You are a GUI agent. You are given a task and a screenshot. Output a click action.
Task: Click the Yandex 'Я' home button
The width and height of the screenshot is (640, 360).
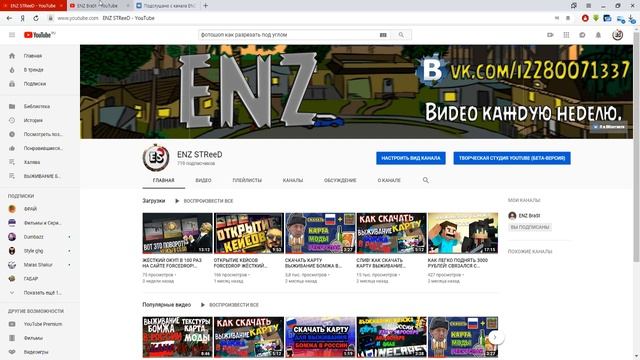point(22,18)
